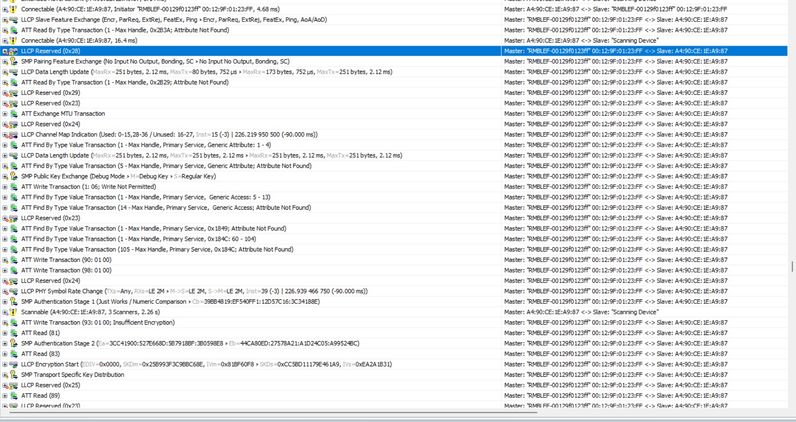Click the LLCP Encryption Start row icon

(13, 364)
